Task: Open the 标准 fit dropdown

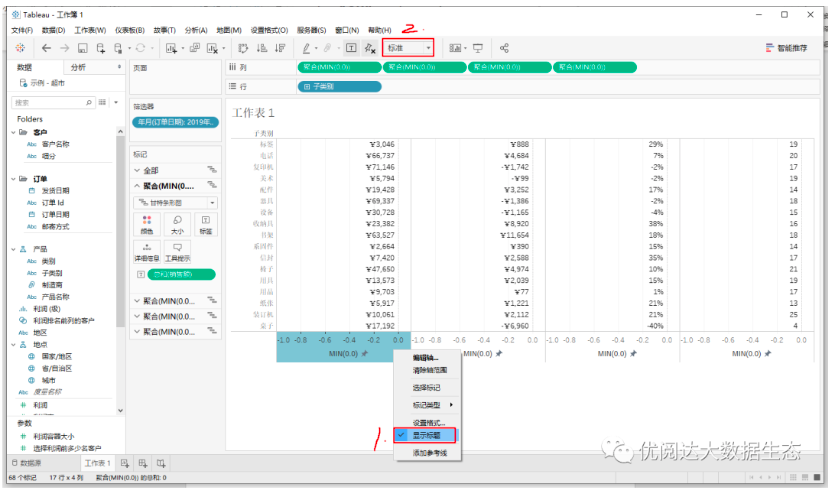Action: 408,48
